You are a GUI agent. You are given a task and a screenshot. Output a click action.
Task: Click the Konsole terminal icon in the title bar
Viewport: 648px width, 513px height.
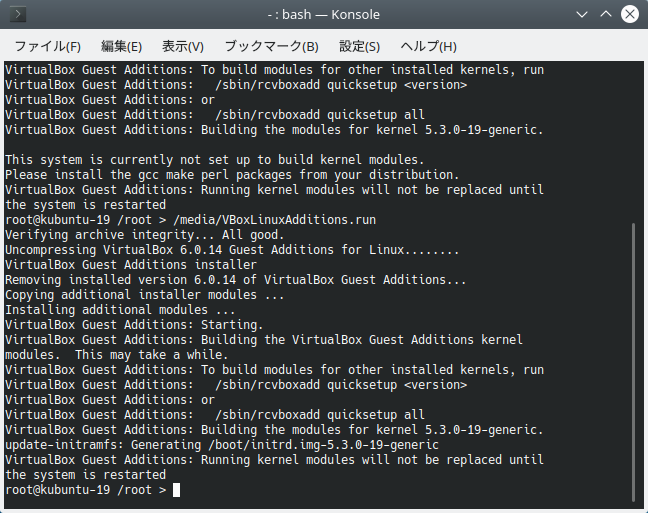pos(18,14)
